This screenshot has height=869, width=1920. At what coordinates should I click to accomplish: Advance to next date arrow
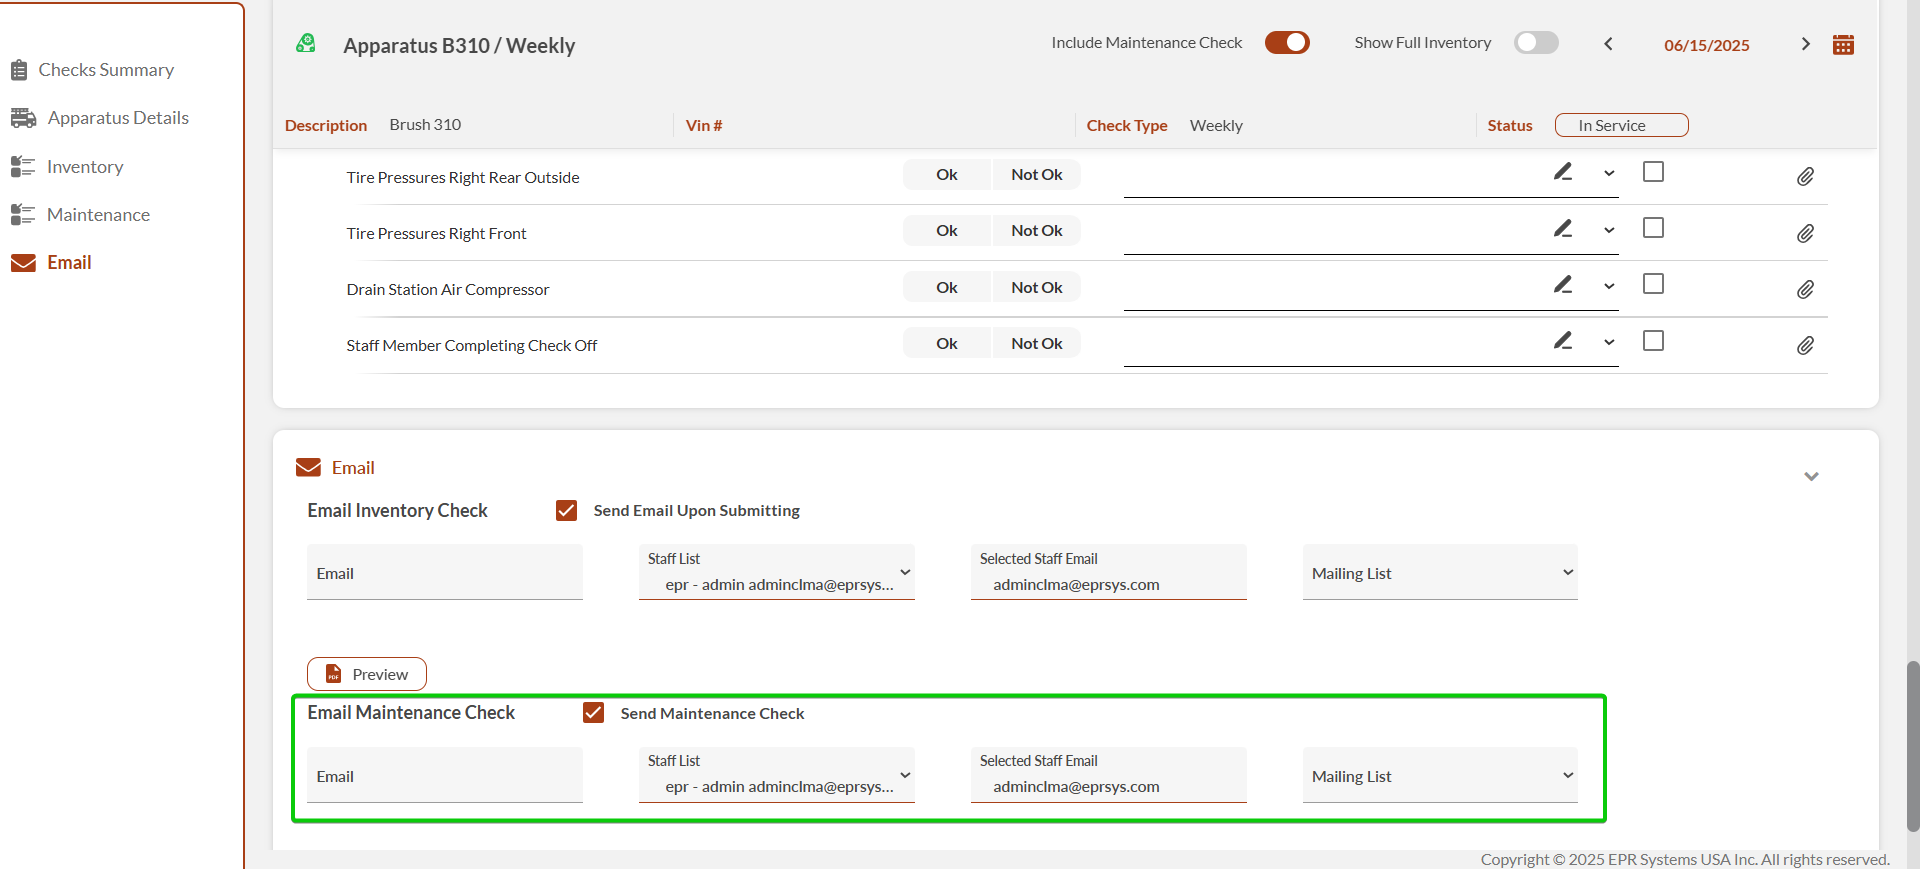tap(1805, 44)
